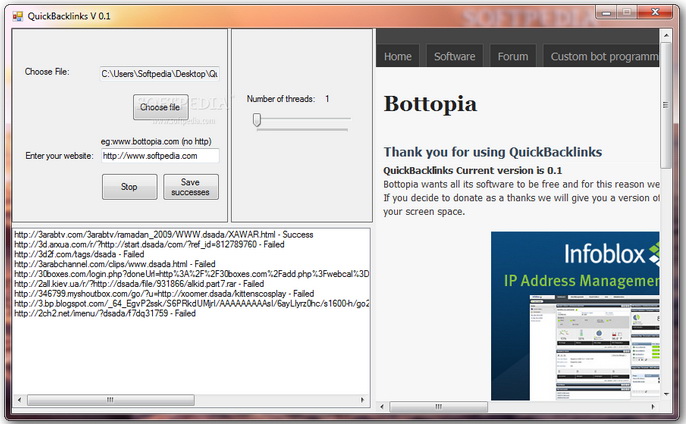Viewport: 686px width, 424px height.
Task: Click the Number of threads slider handle
Action: pyautogui.click(x=257, y=120)
